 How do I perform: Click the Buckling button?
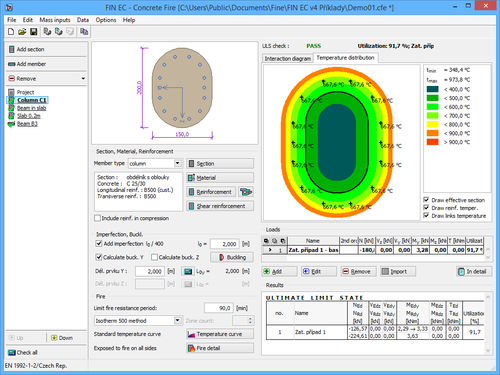(232, 257)
